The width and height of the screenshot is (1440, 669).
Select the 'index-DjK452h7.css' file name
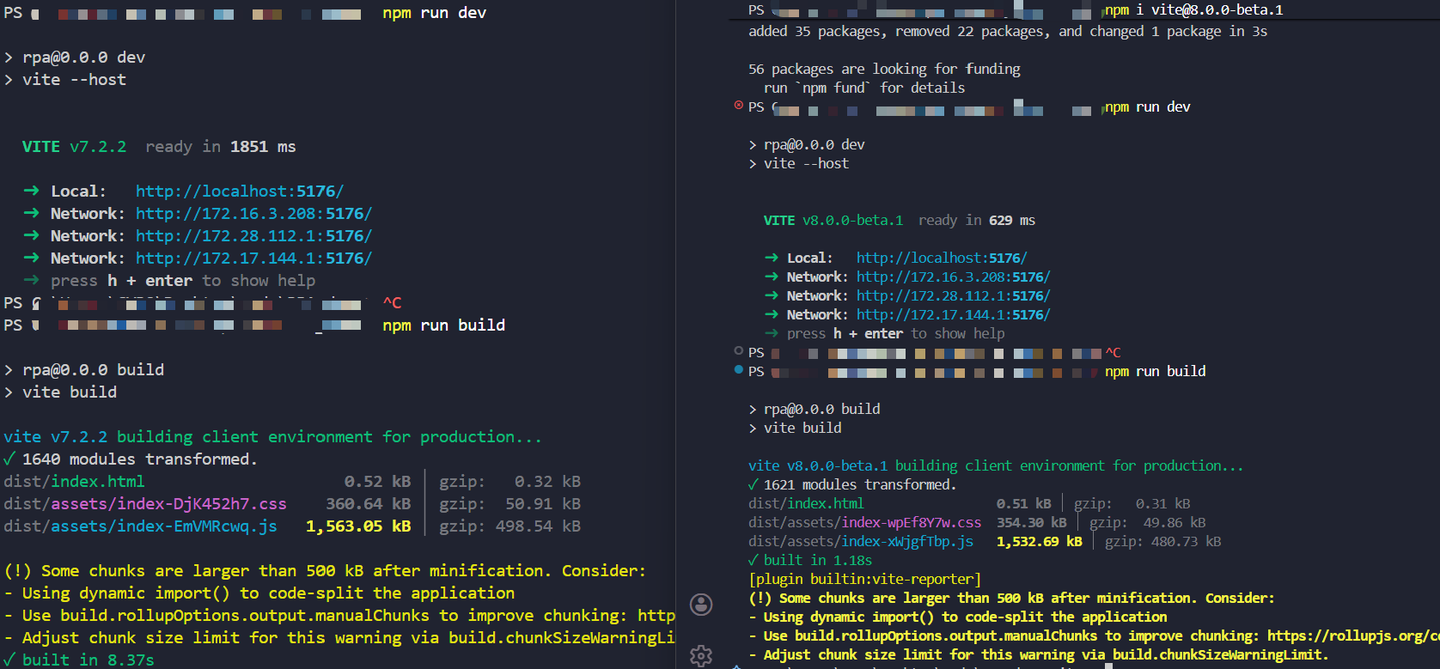(202, 504)
